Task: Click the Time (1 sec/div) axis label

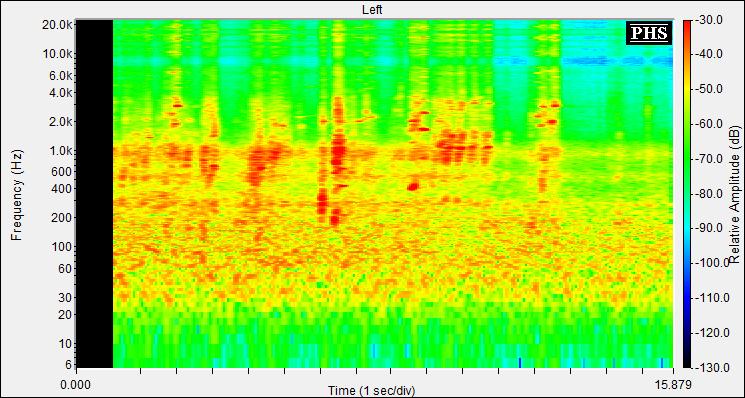Action: pyautogui.click(x=372, y=391)
